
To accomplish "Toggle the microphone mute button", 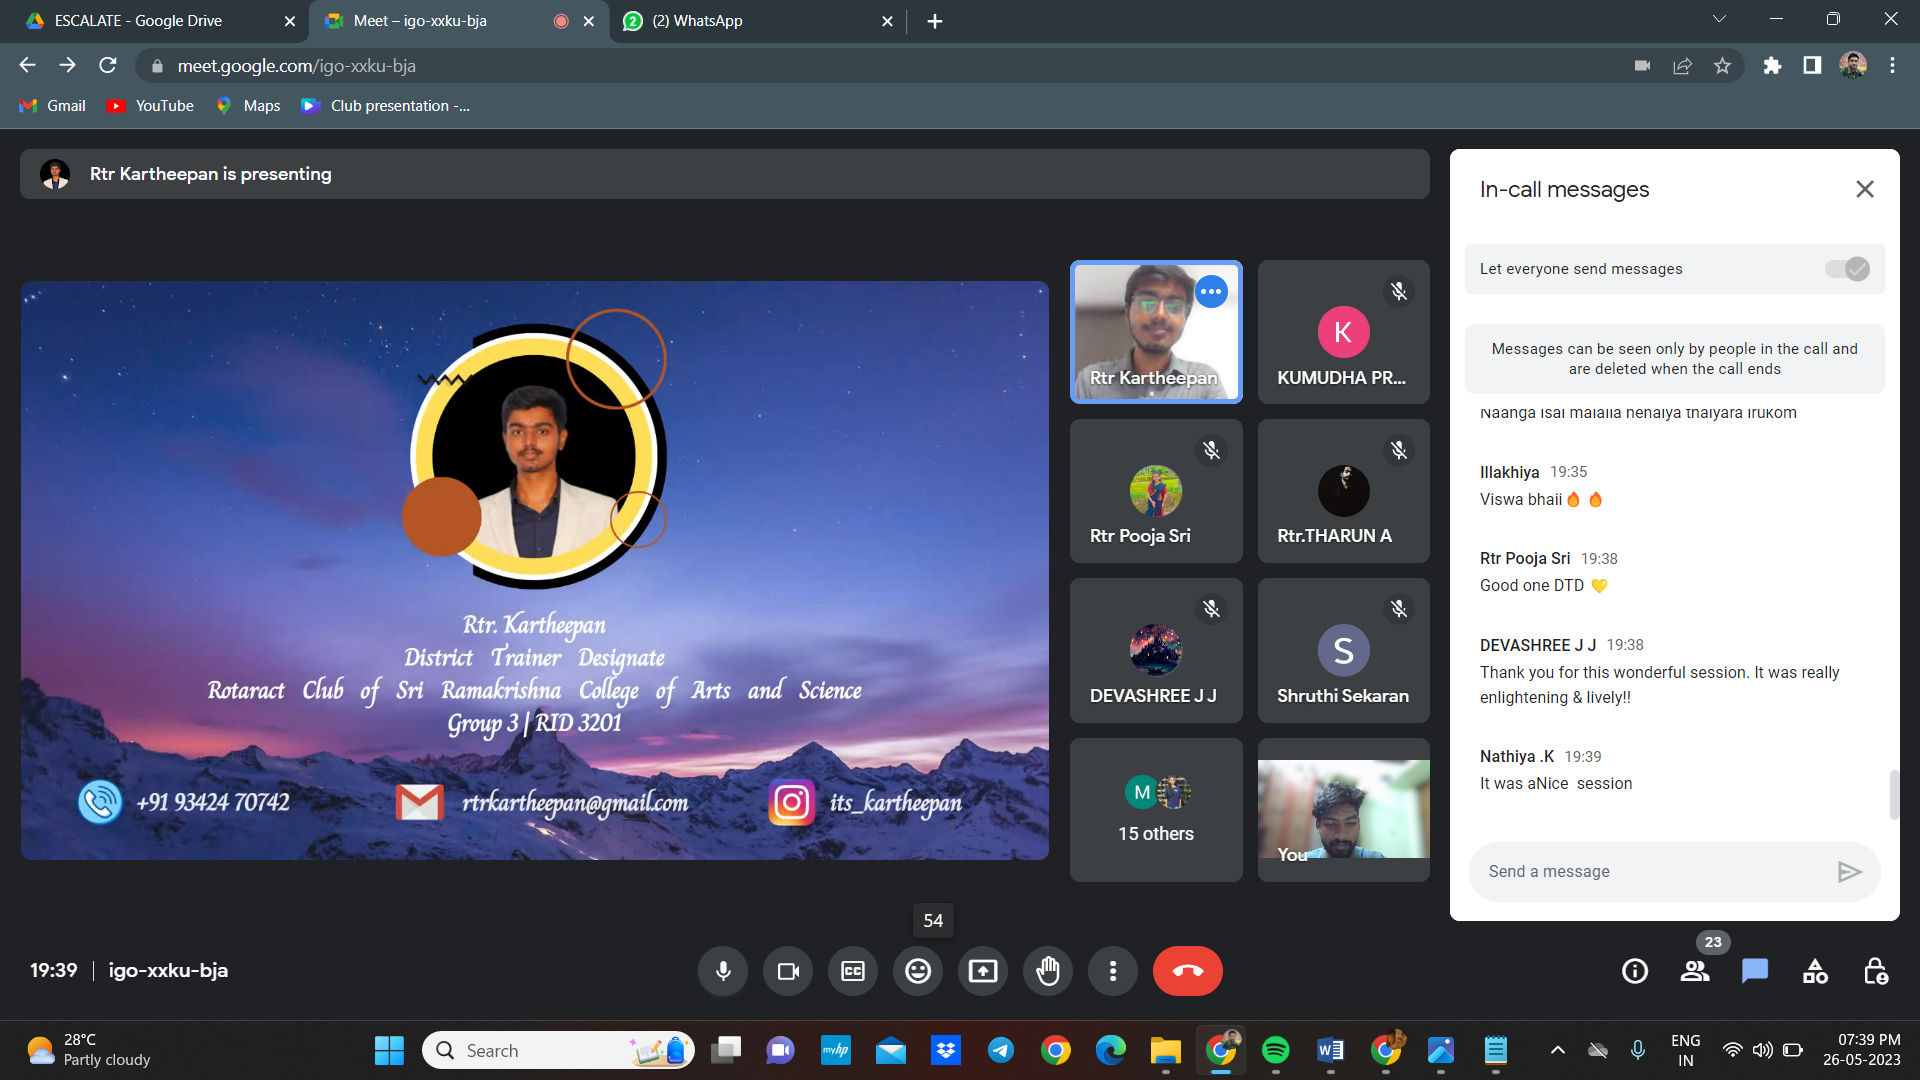I will tap(723, 971).
